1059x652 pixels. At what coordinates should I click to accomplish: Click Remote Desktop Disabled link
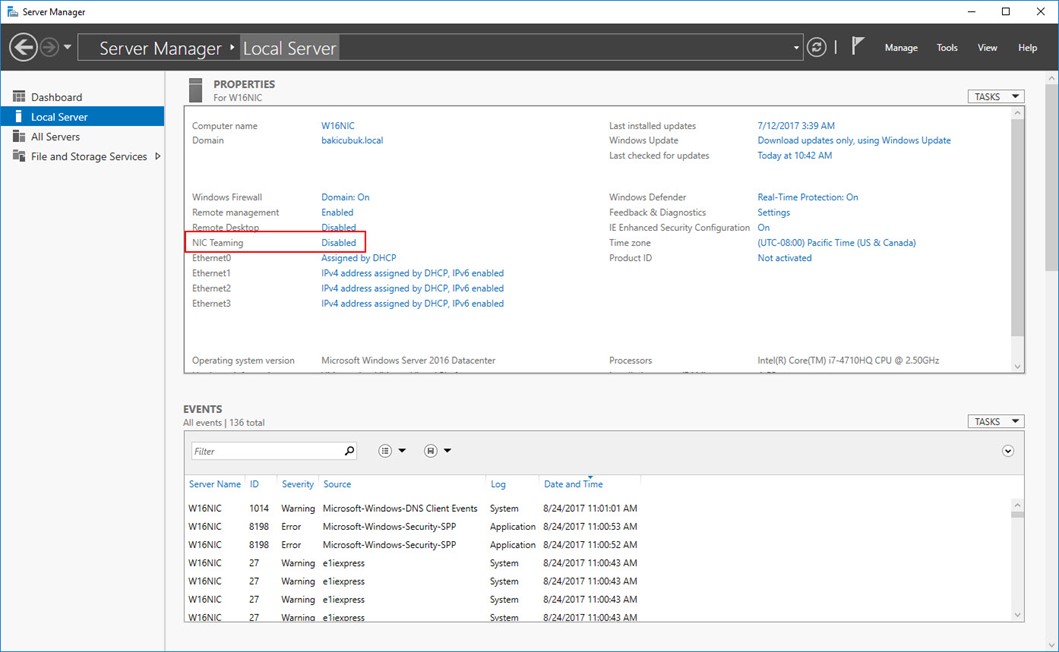pyautogui.click(x=338, y=228)
